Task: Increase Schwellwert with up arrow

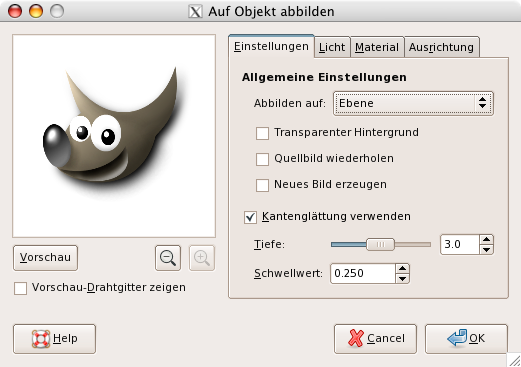Action: (x=403, y=268)
